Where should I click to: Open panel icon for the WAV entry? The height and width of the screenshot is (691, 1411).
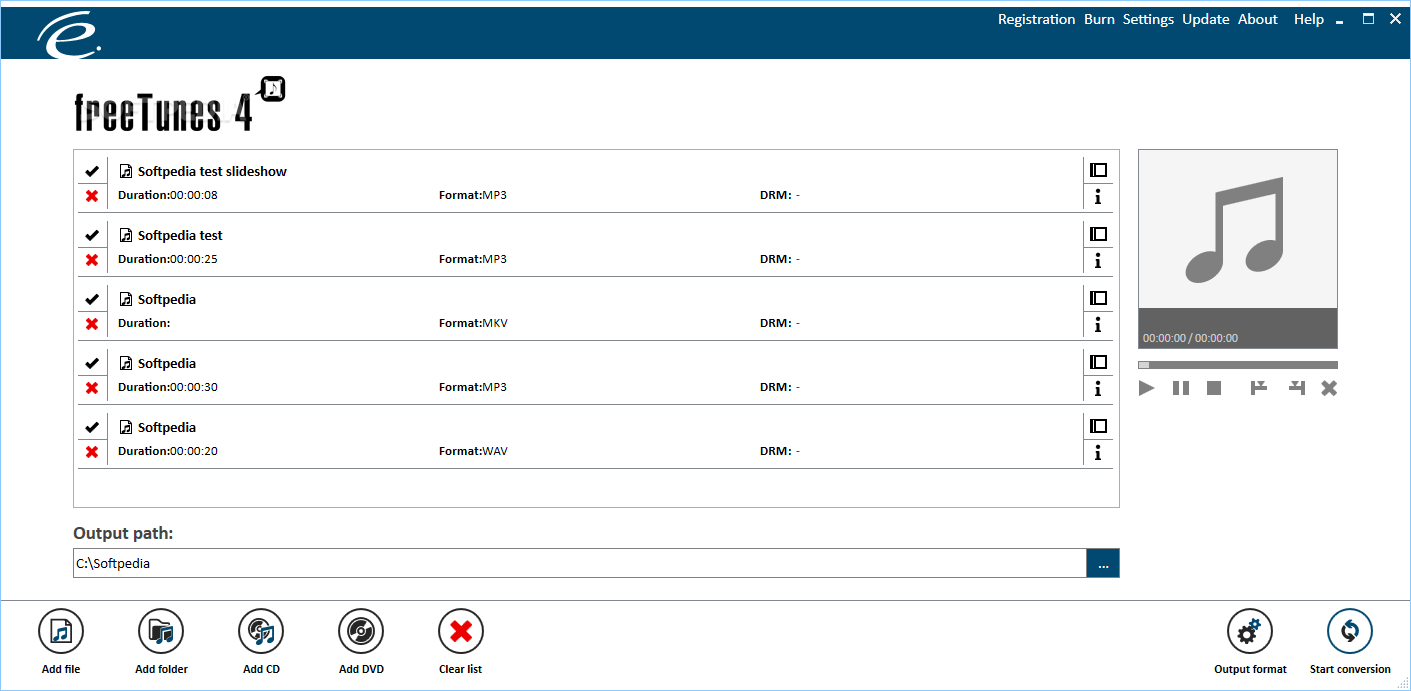pyautogui.click(x=1098, y=426)
